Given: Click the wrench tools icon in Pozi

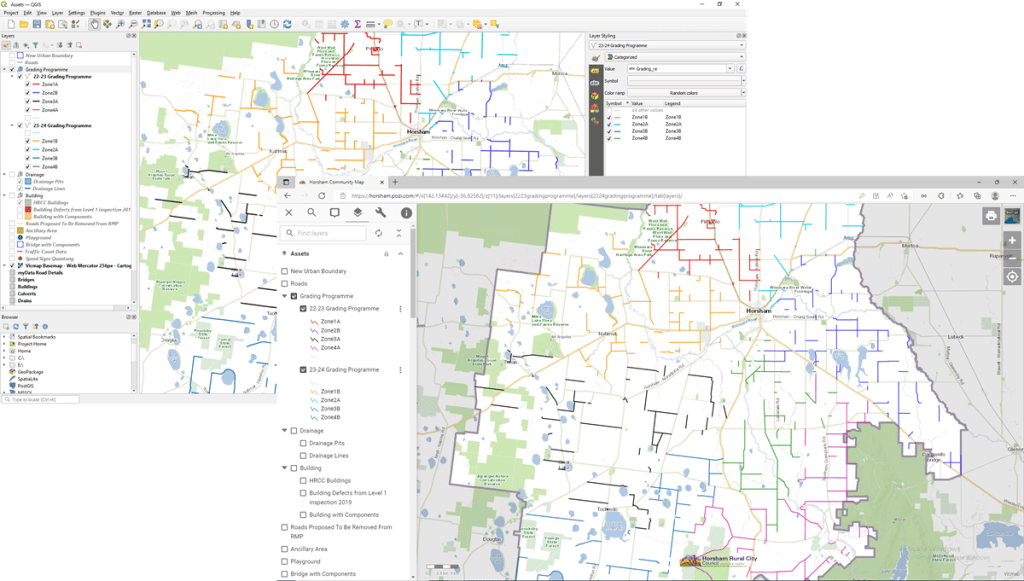Looking at the screenshot, I should click(x=382, y=213).
